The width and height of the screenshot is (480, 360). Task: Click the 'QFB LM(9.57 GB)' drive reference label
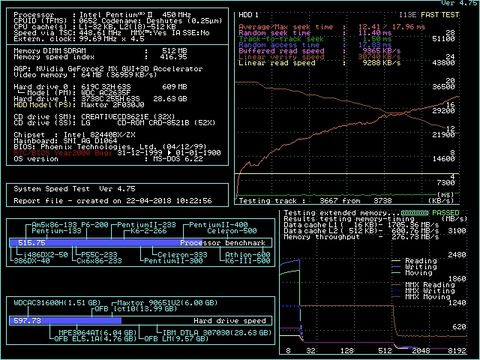[176, 339]
